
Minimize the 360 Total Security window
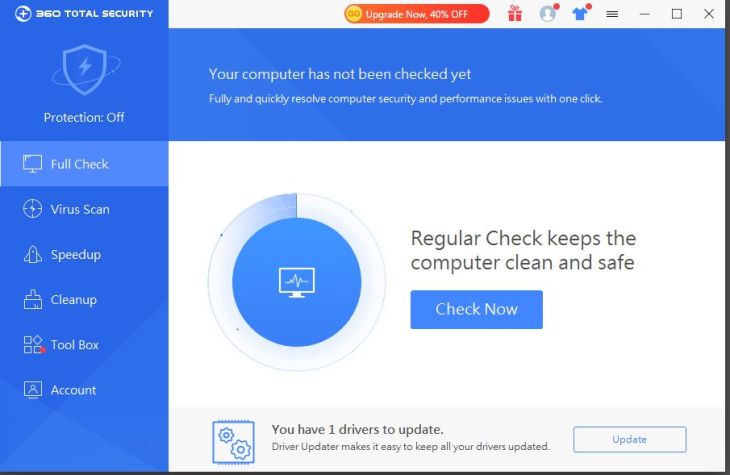644,14
